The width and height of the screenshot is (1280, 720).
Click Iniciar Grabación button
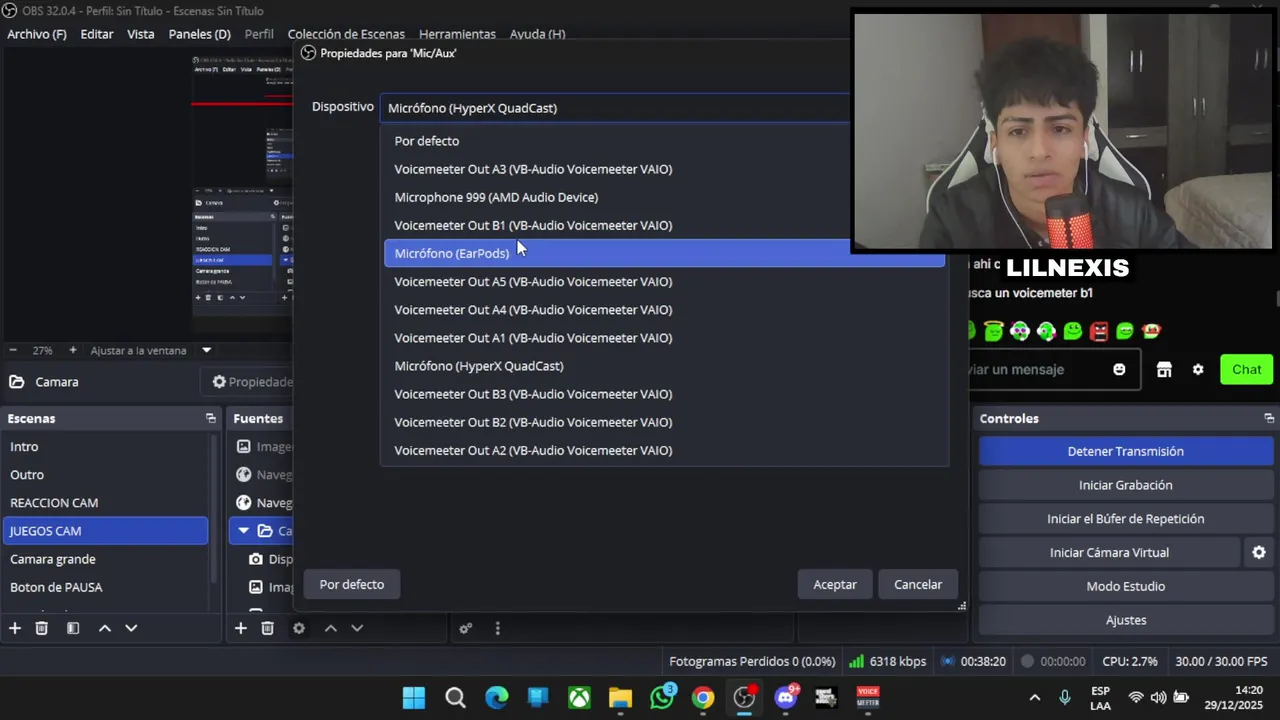(x=1126, y=485)
